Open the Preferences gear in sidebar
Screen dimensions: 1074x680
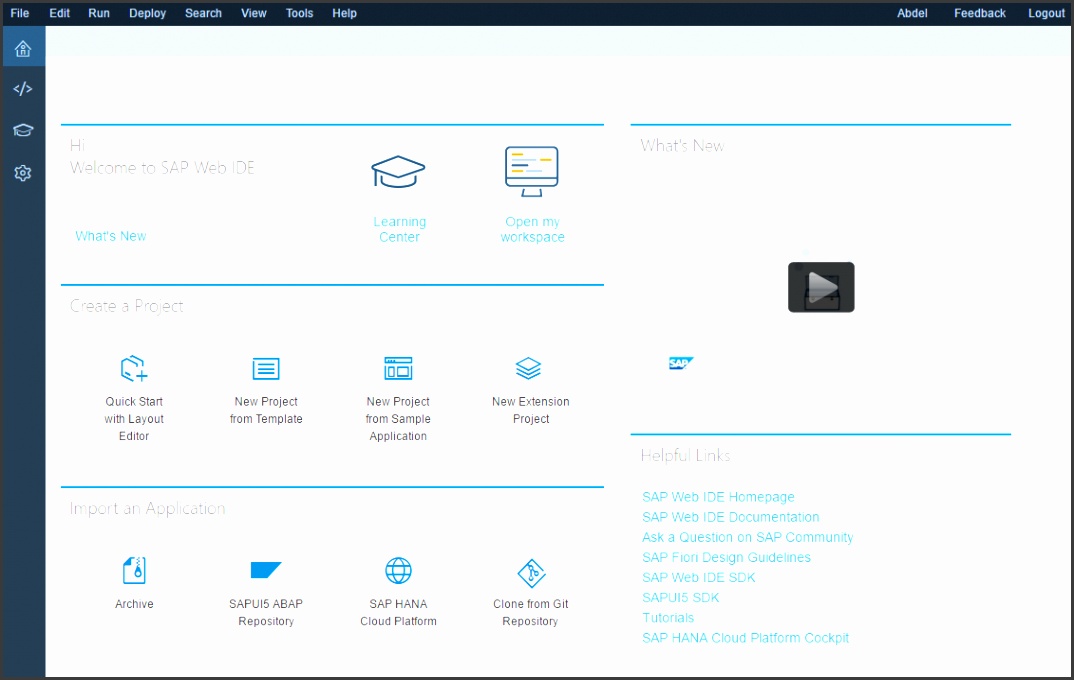click(22, 172)
